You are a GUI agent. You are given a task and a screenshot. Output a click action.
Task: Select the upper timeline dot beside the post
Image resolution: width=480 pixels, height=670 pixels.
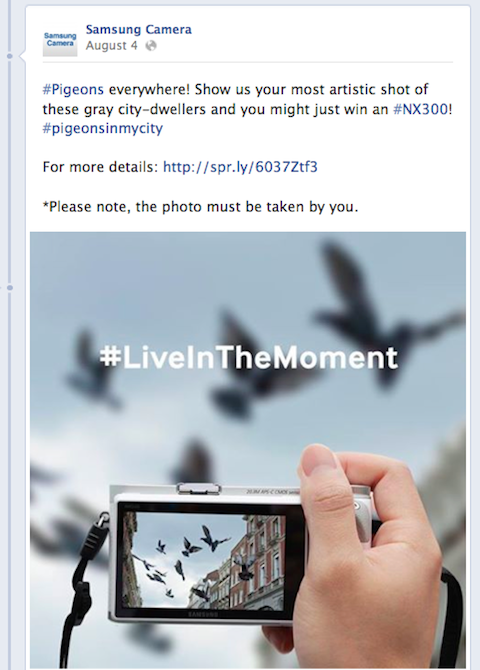pyautogui.click(x=10, y=56)
